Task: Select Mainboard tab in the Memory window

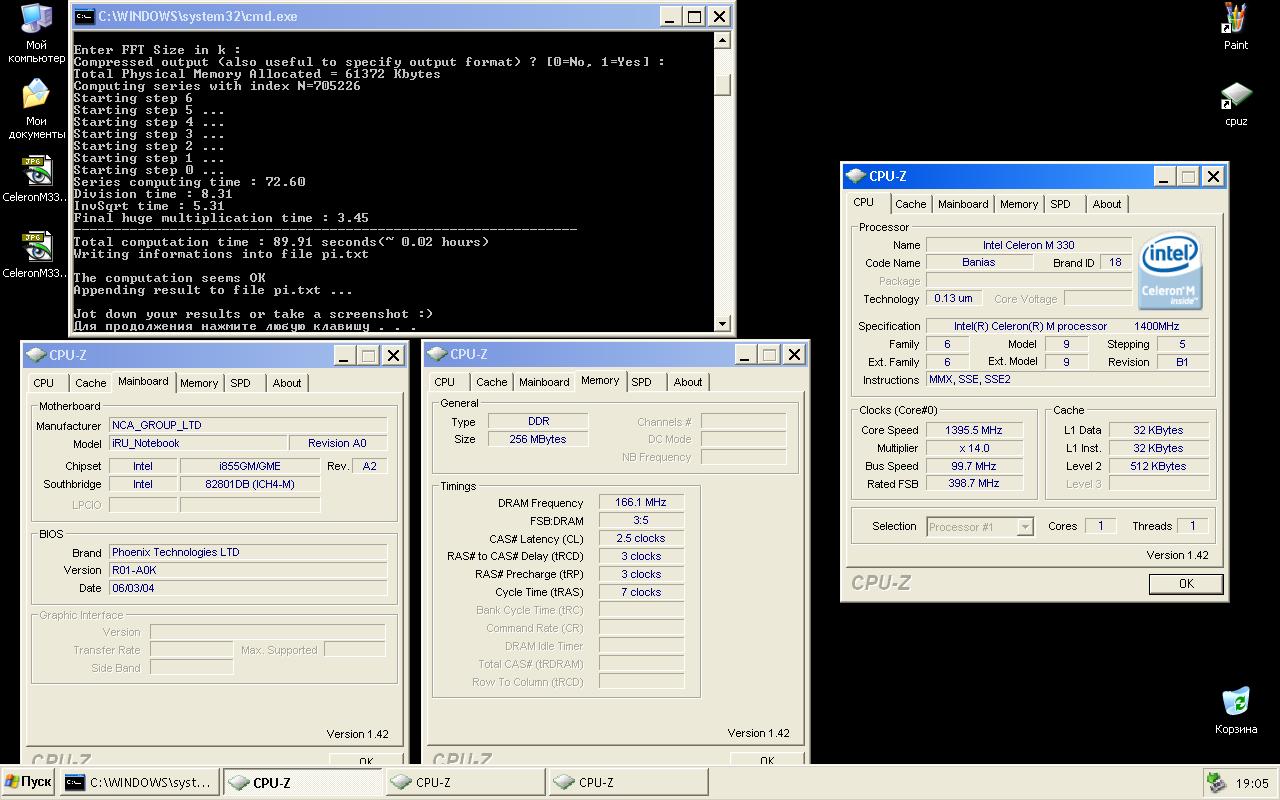Action: 544,382
